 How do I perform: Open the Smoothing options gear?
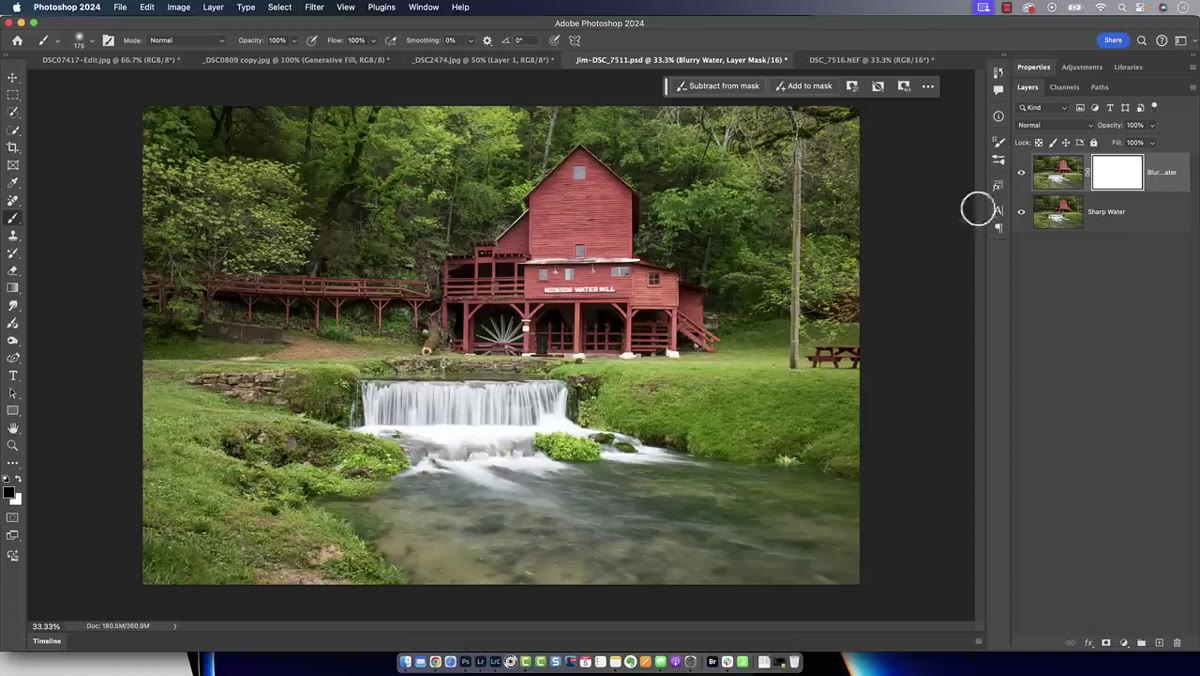coord(487,41)
